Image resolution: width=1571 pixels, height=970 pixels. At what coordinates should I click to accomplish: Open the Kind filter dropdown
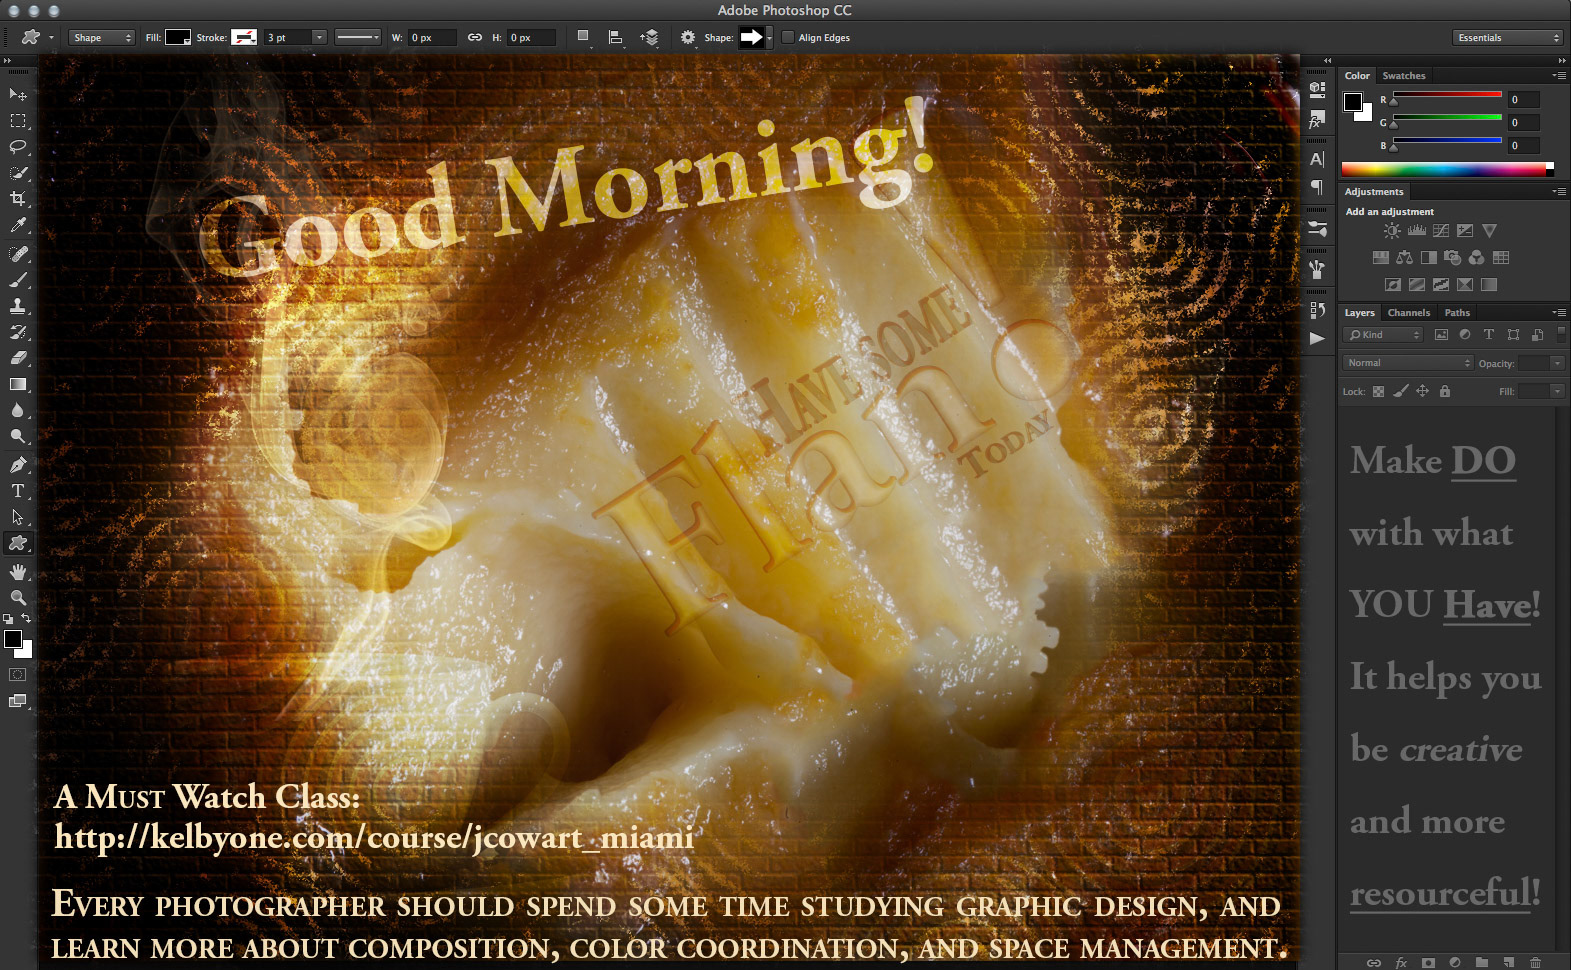[x=1383, y=335]
